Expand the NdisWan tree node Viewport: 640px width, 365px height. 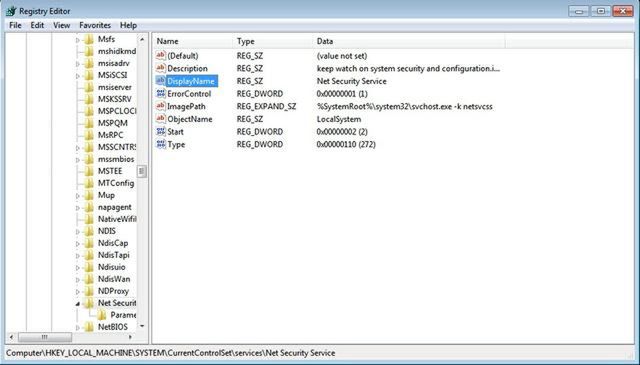click(x=78, y=280)
